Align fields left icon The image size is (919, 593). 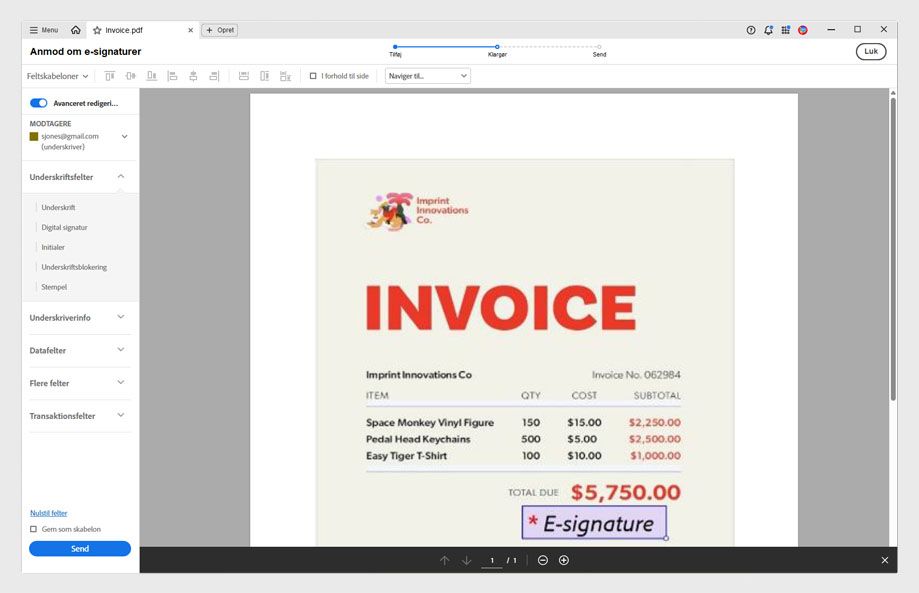172,76
